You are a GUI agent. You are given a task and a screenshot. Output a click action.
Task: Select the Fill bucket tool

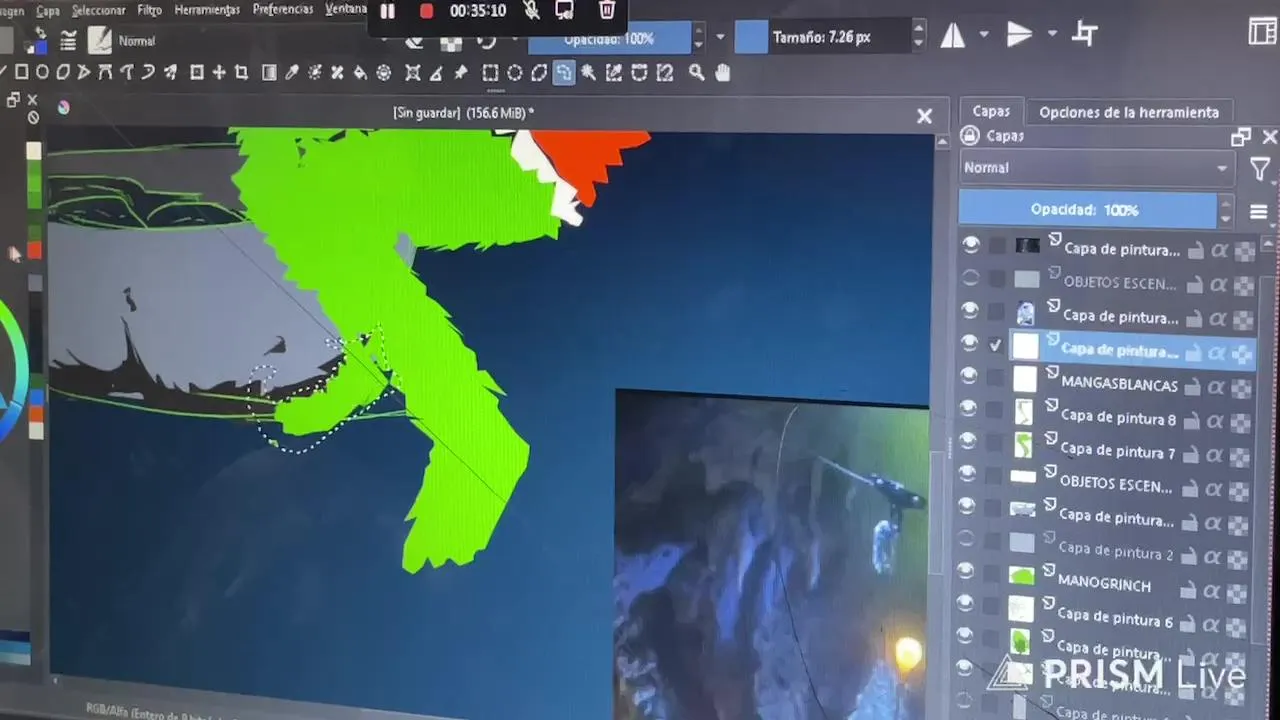pos(360,72)
